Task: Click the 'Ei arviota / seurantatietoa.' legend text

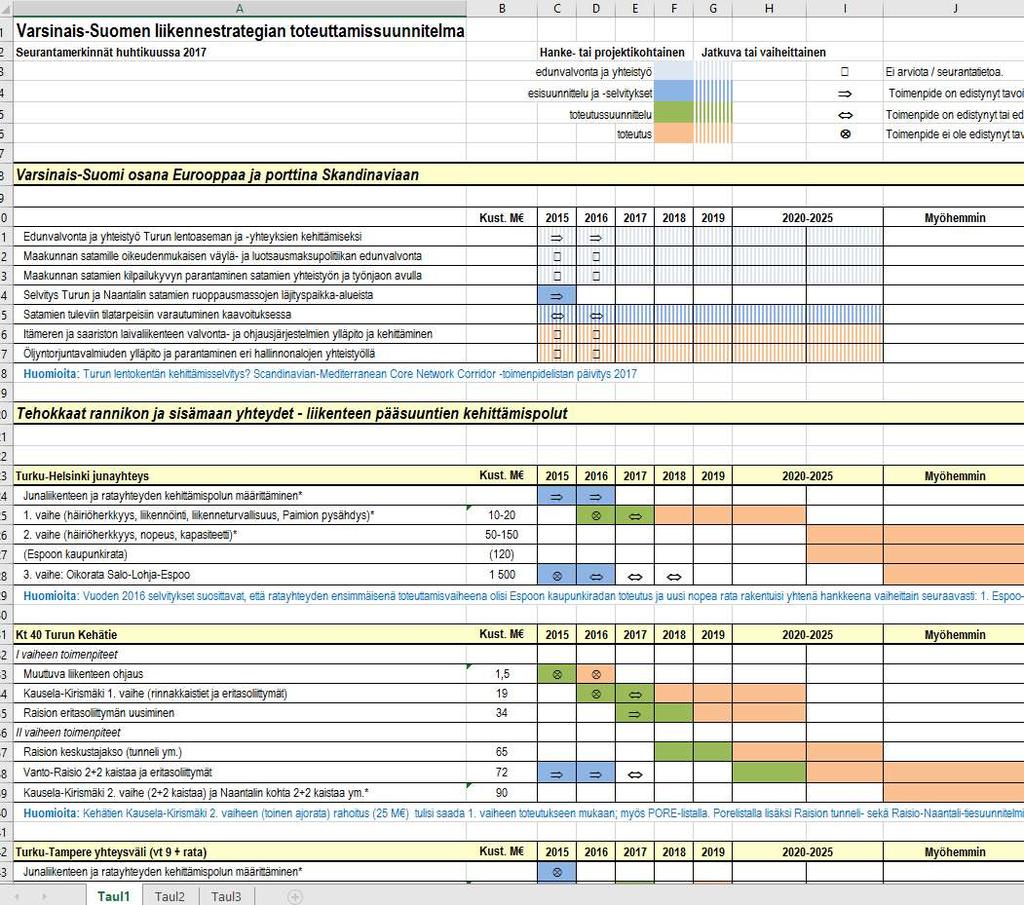Action: pyautogui.click(x=944, y=72)
